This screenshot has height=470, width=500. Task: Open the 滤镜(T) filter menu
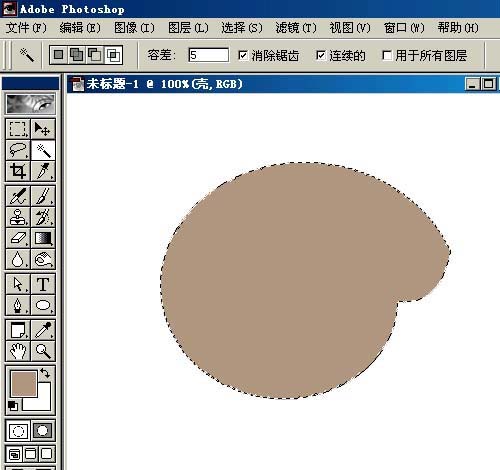(296, 28)
